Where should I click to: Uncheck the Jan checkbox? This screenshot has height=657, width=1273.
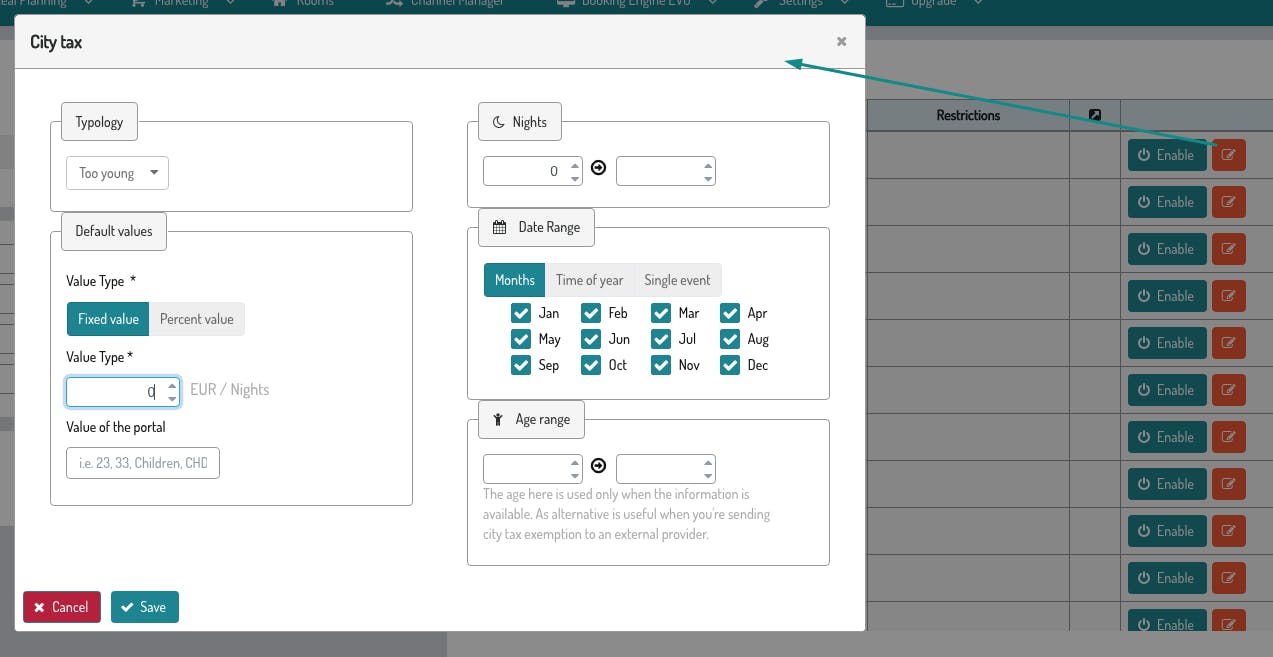coord(520,313)
